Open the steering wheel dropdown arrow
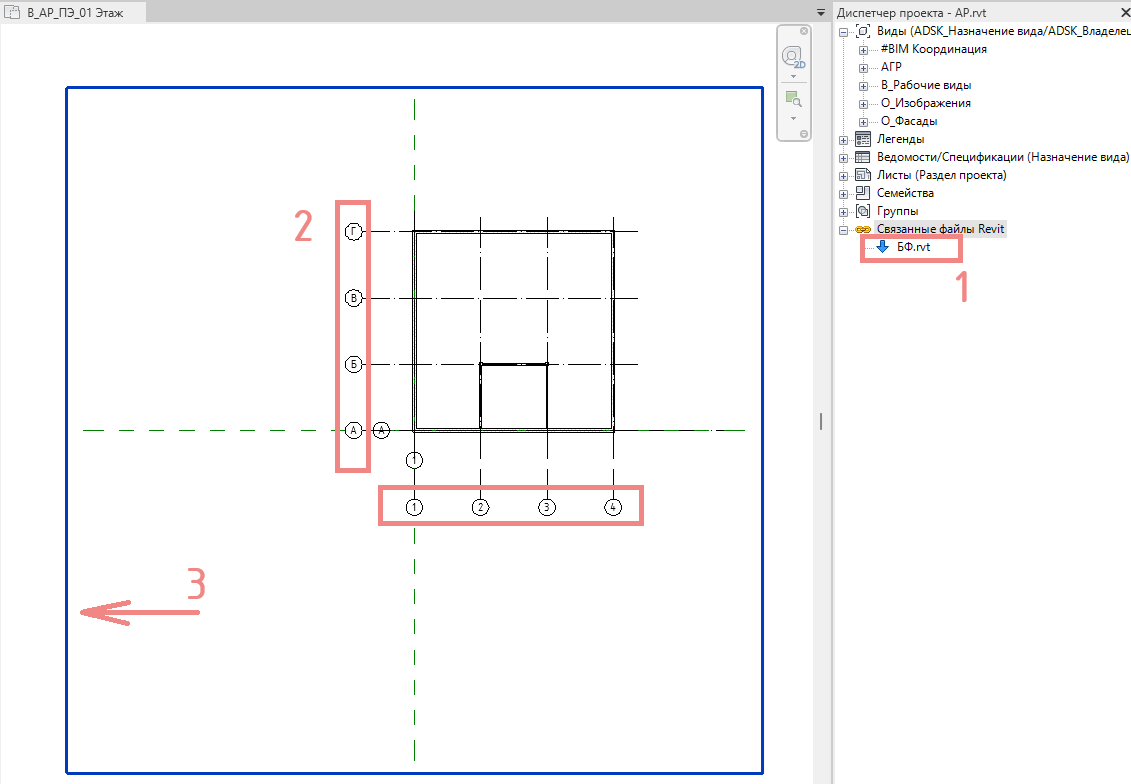The height and width of the screenshot is (784, 1131). 793,76
